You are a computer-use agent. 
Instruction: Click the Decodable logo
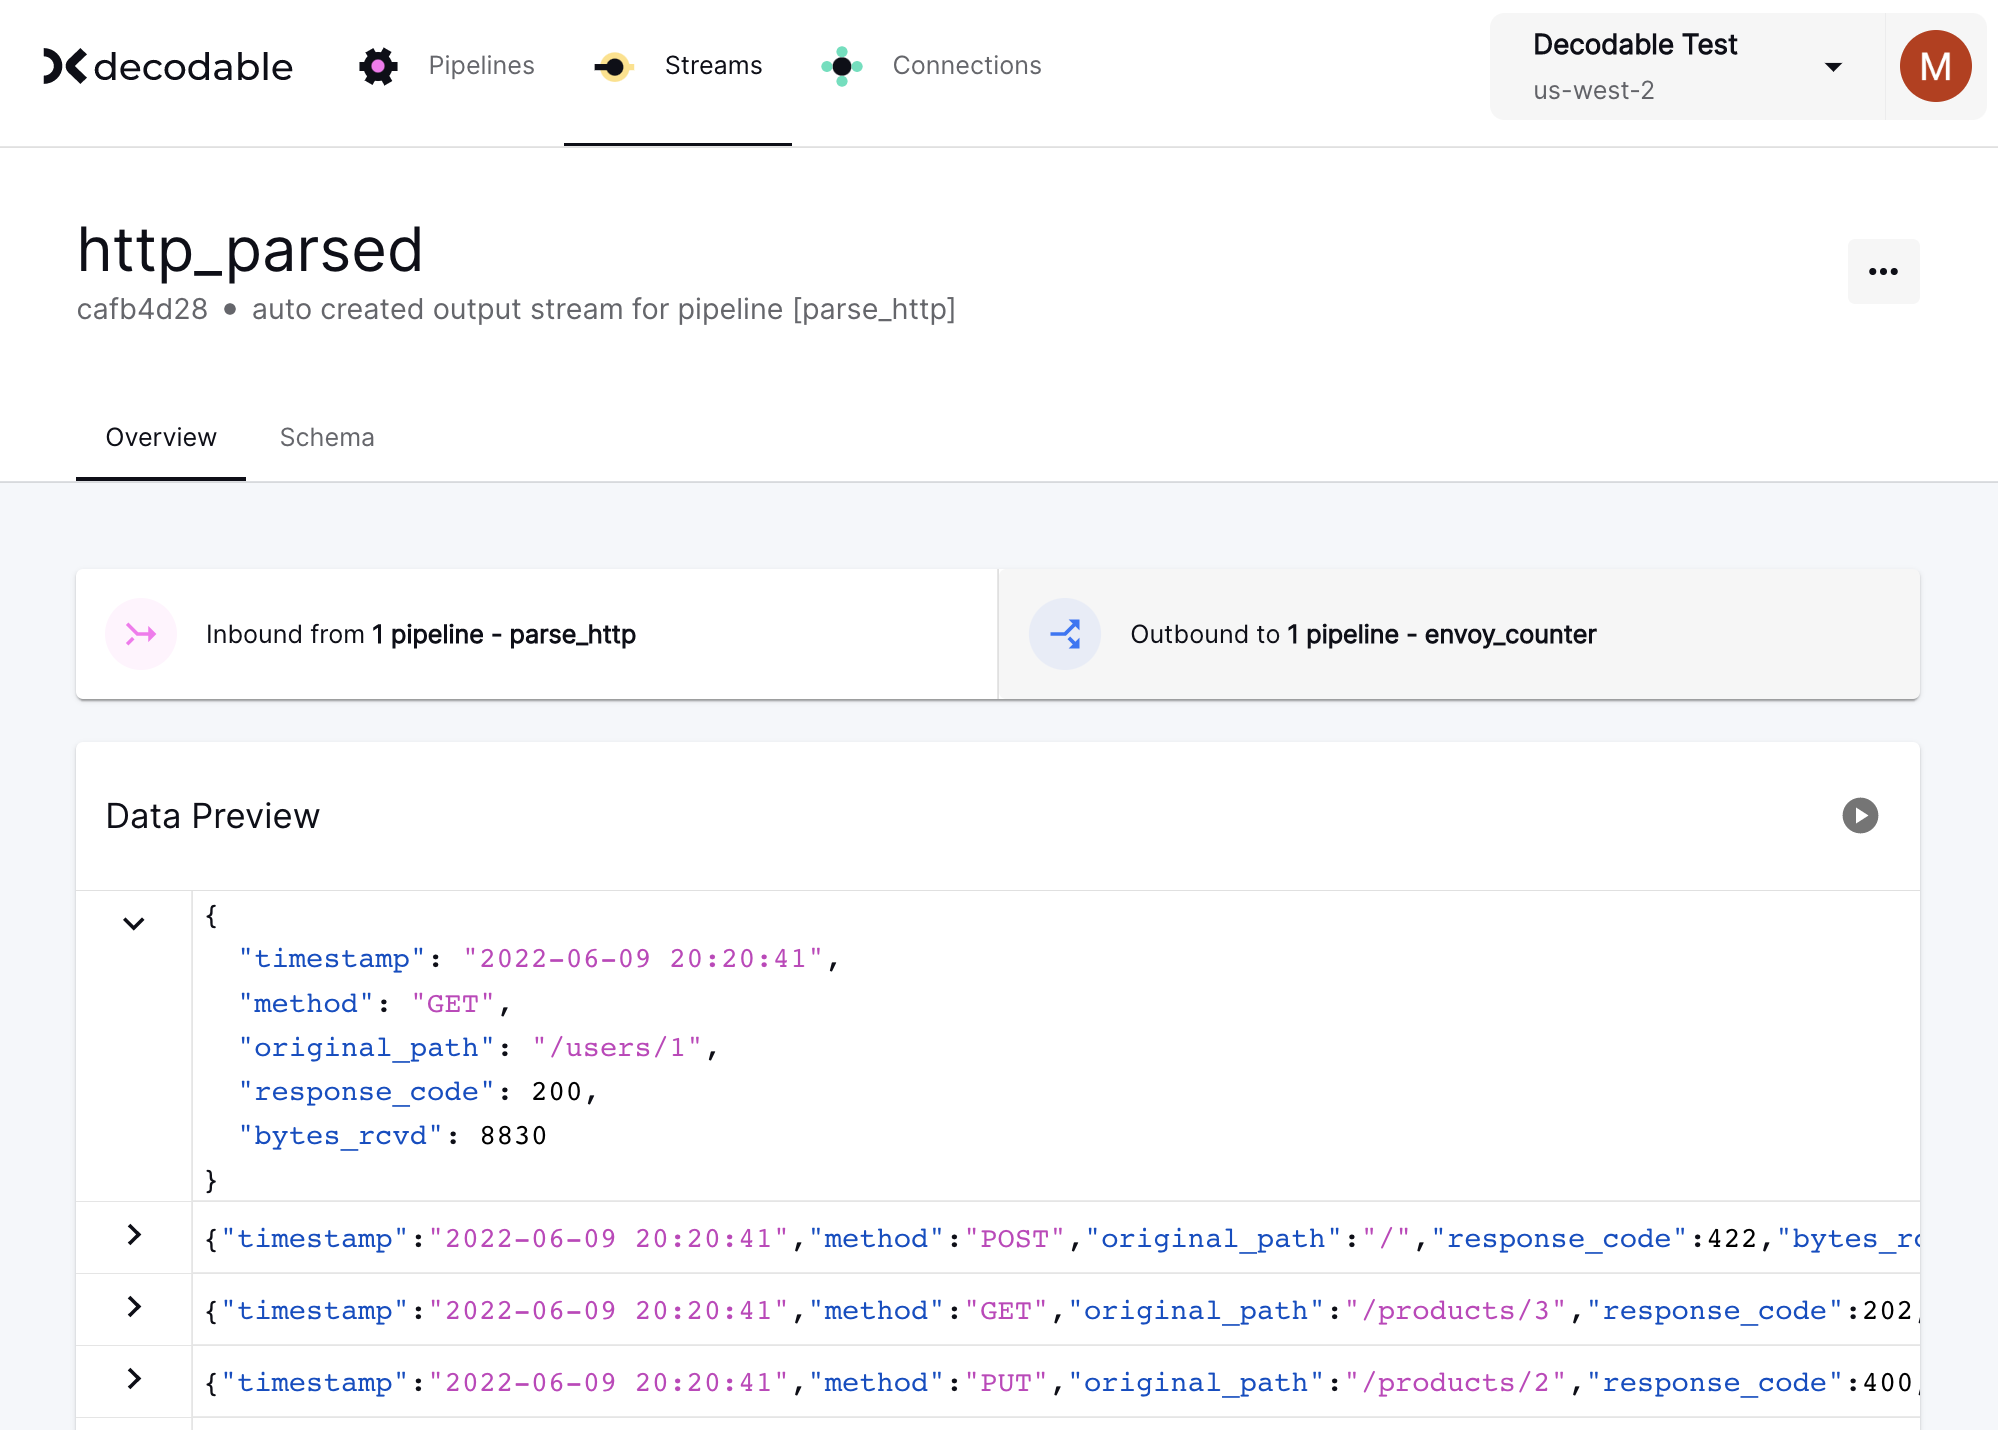(x=168, y=66)
